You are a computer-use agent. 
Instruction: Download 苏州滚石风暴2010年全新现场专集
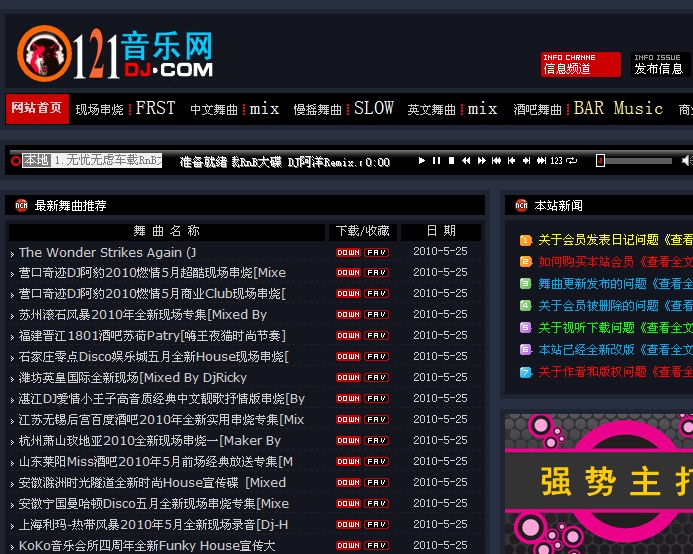(348, 314)
